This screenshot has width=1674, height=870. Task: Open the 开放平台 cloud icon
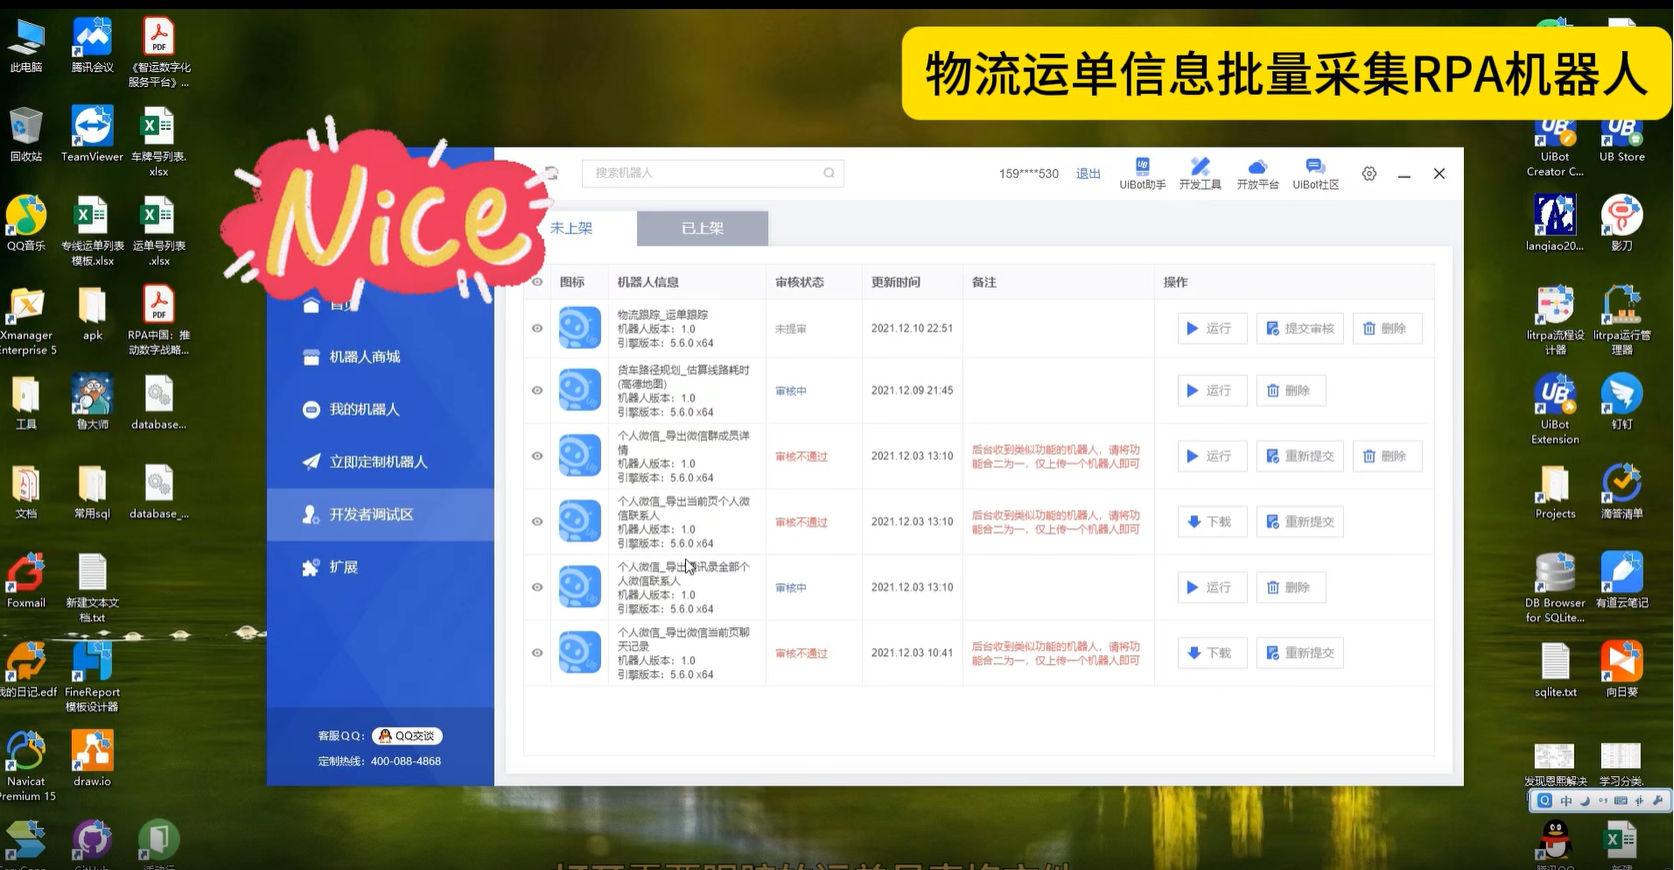[1257, 173]
